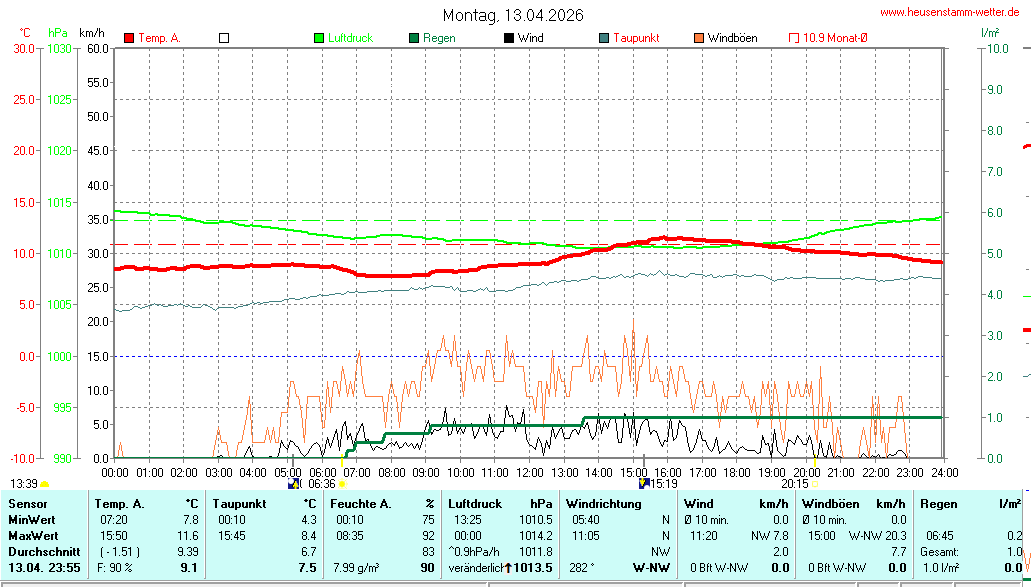Click the moonrise icon beside 06:36
The height and width of the screenshot is (587, 1034).
pos(294,483)
